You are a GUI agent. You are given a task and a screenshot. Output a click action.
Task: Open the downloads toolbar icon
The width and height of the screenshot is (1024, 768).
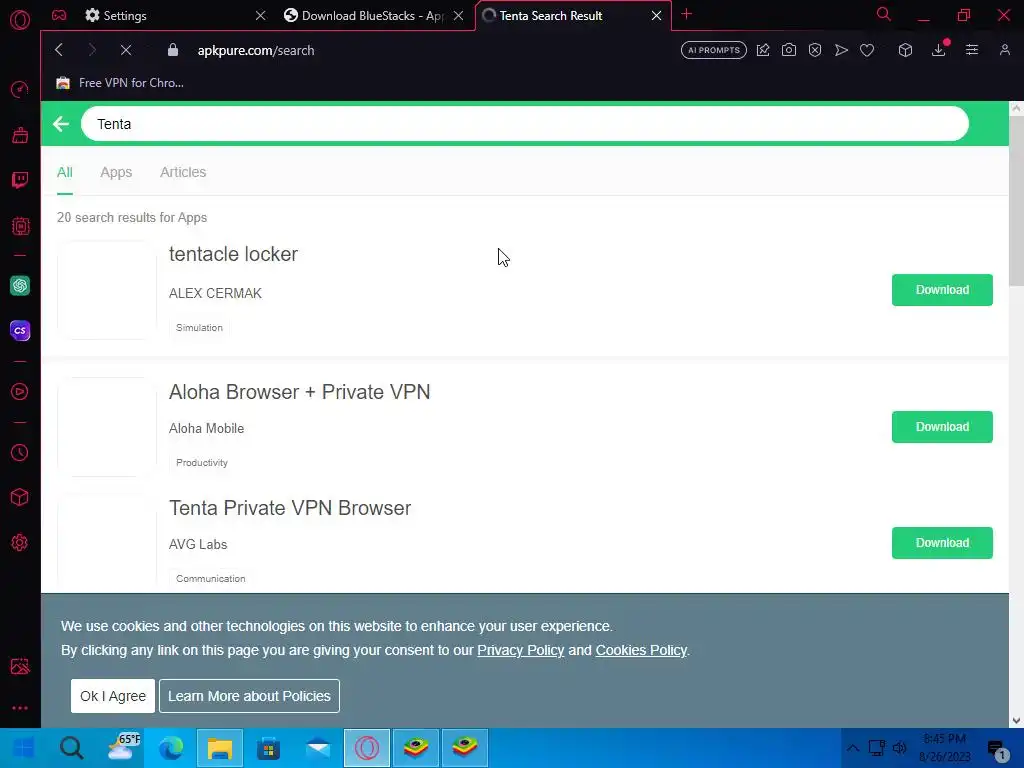pos(938,50)
